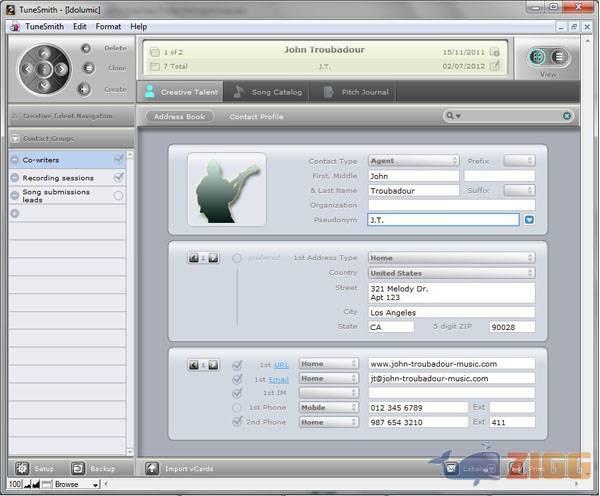Open the 1st Address Type dropdown
Image resolution: width=600 pixels, height=496 pixels.
pyautogui.click(x=450, y=257)
